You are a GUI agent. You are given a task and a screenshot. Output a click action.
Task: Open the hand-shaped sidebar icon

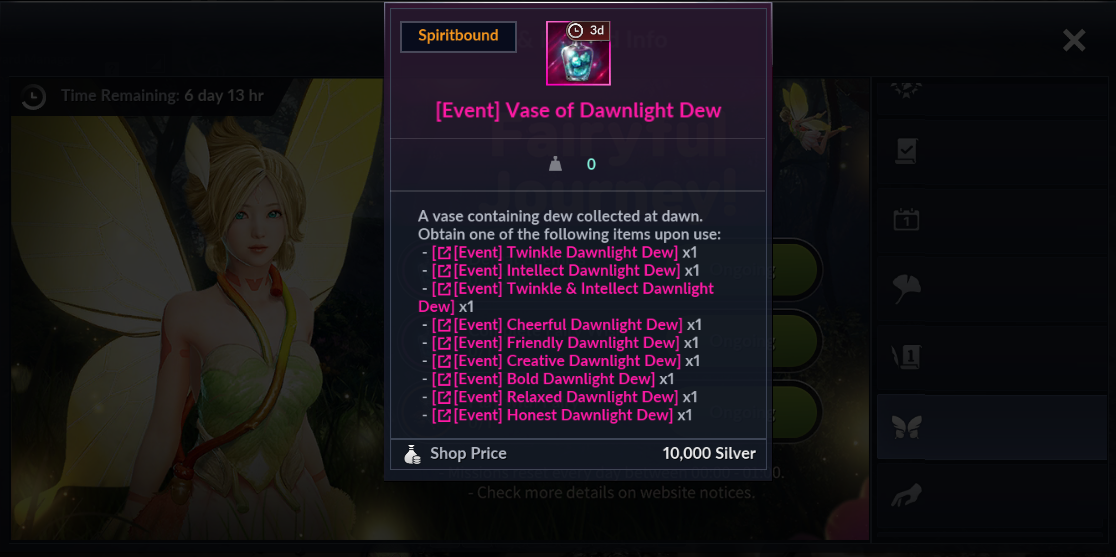[907, 495]
